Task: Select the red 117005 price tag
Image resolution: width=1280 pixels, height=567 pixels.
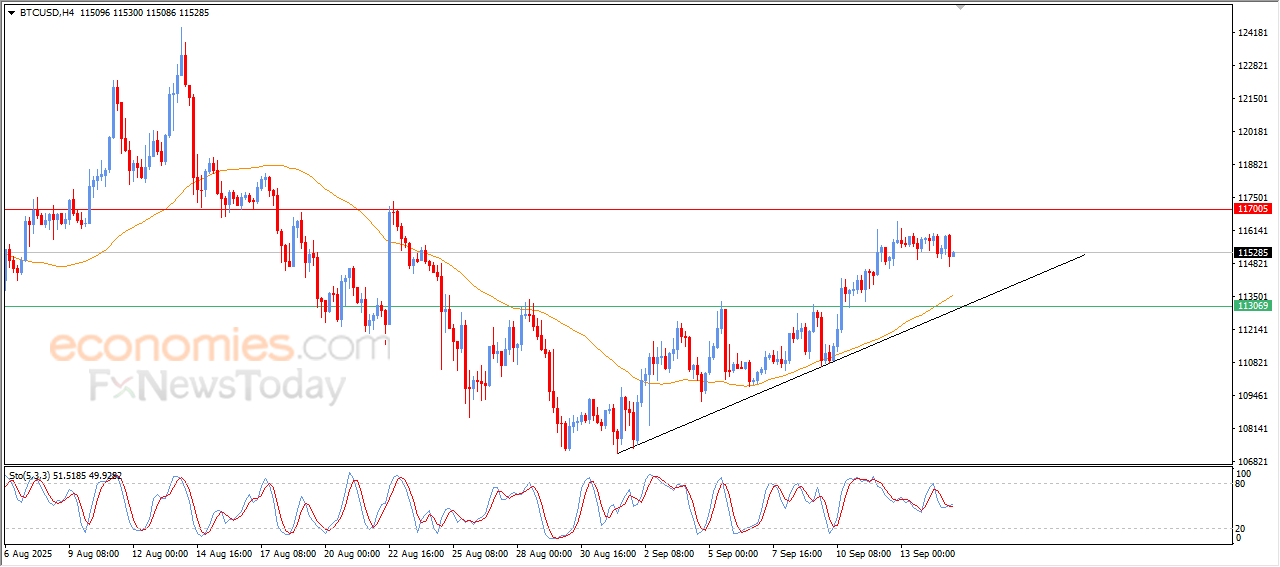Action: (1253, 209)
